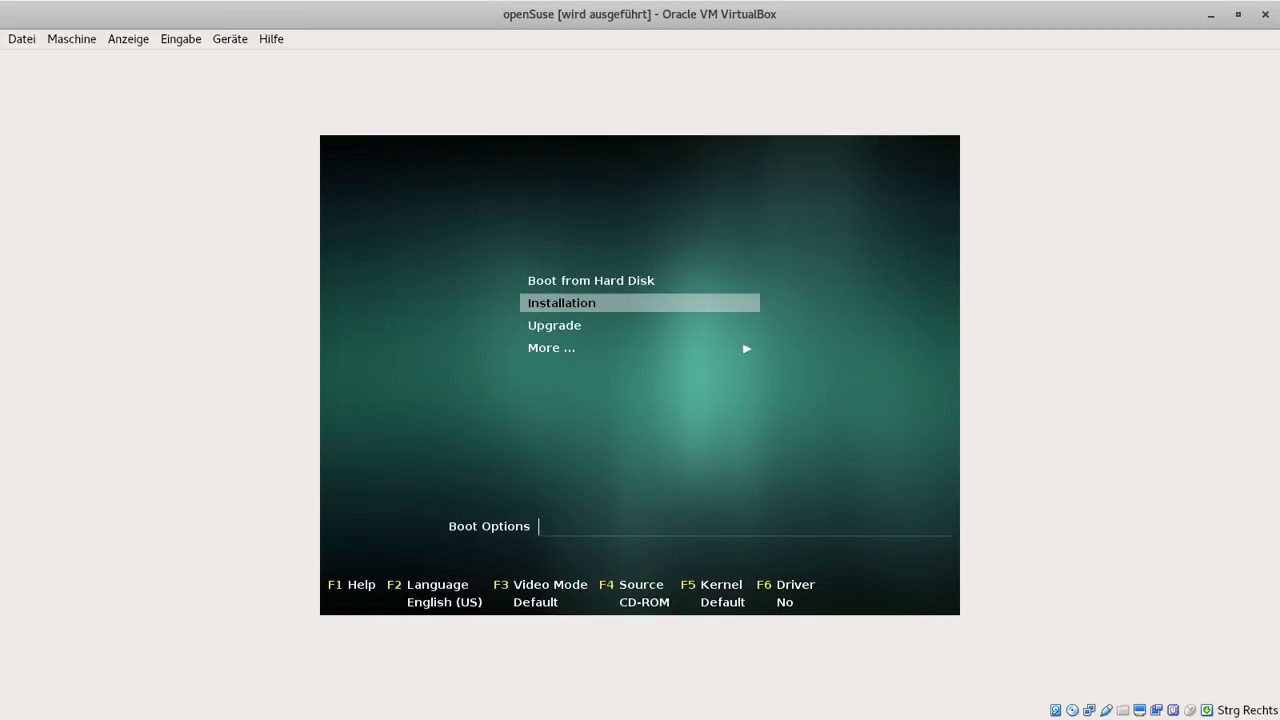1280x720 pixels.
Task: Open the F5 Kernel selector
Action: 711,585
